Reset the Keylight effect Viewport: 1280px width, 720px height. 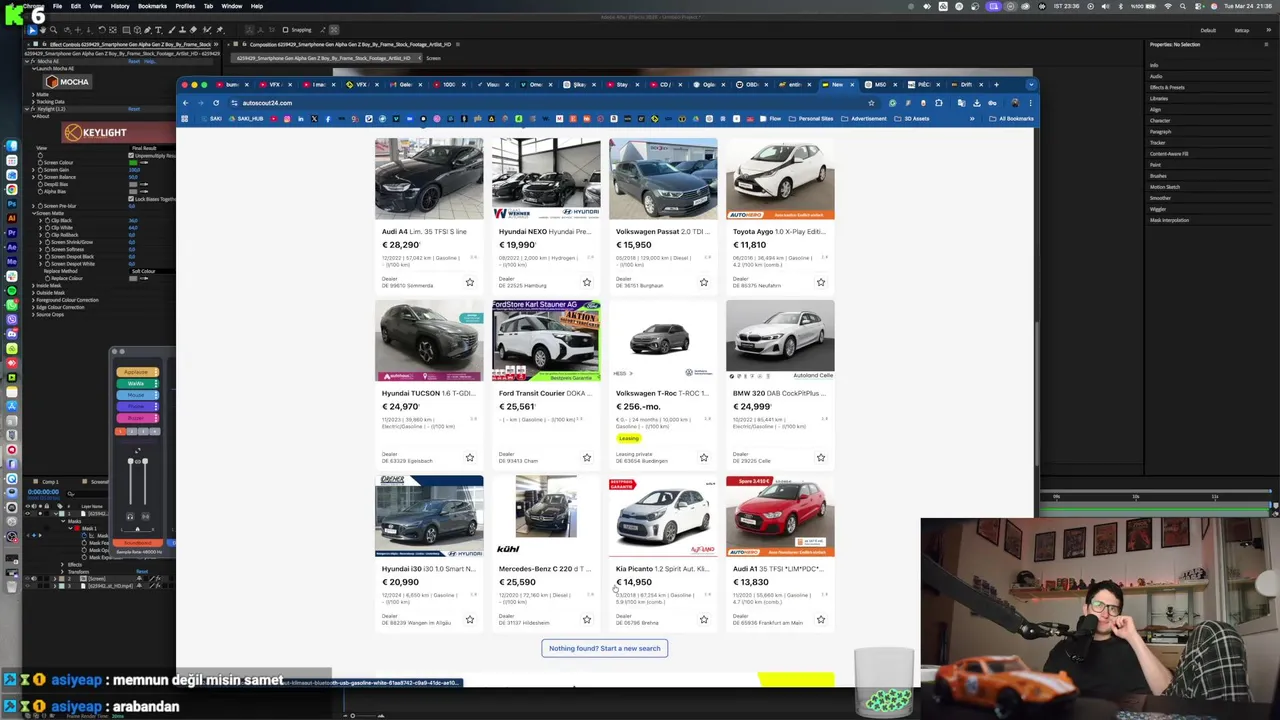tap(134, 109)
